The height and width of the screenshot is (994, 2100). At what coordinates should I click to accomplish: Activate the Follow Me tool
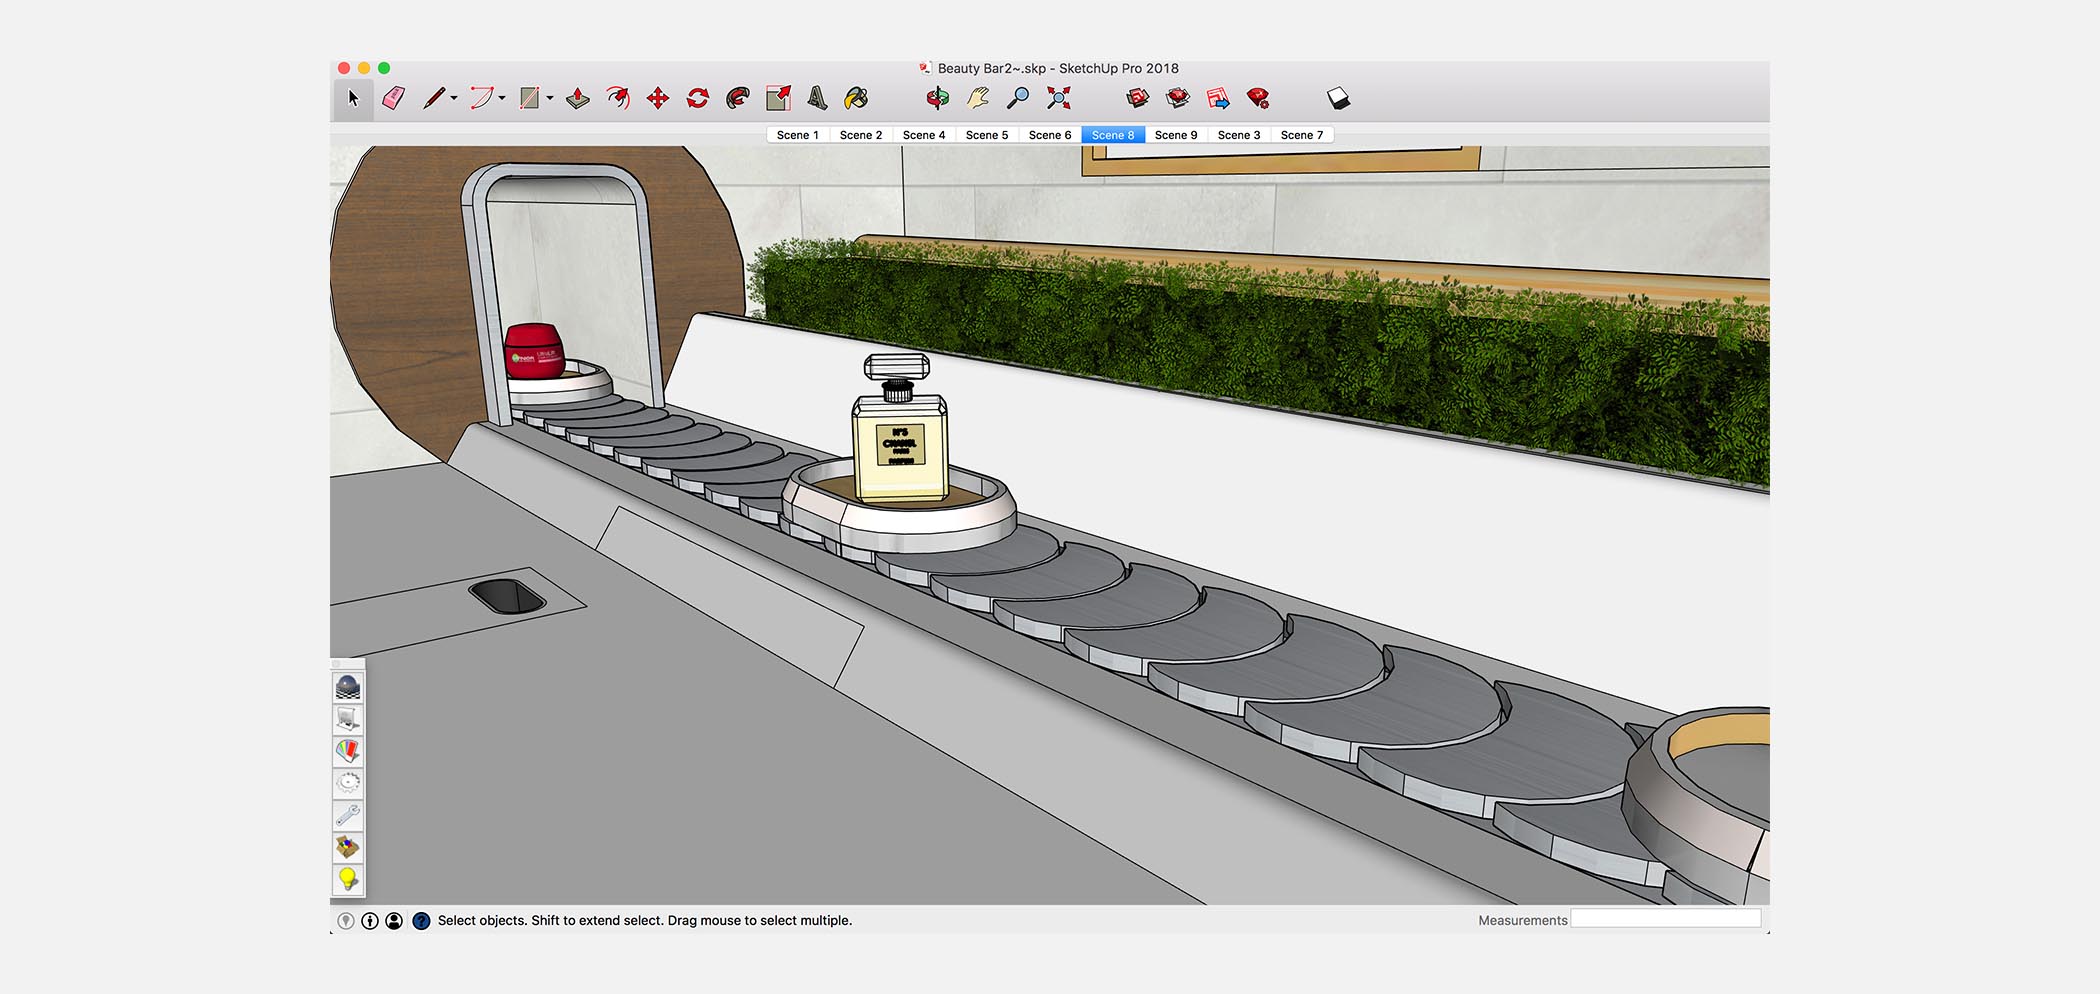click(738, 98)
